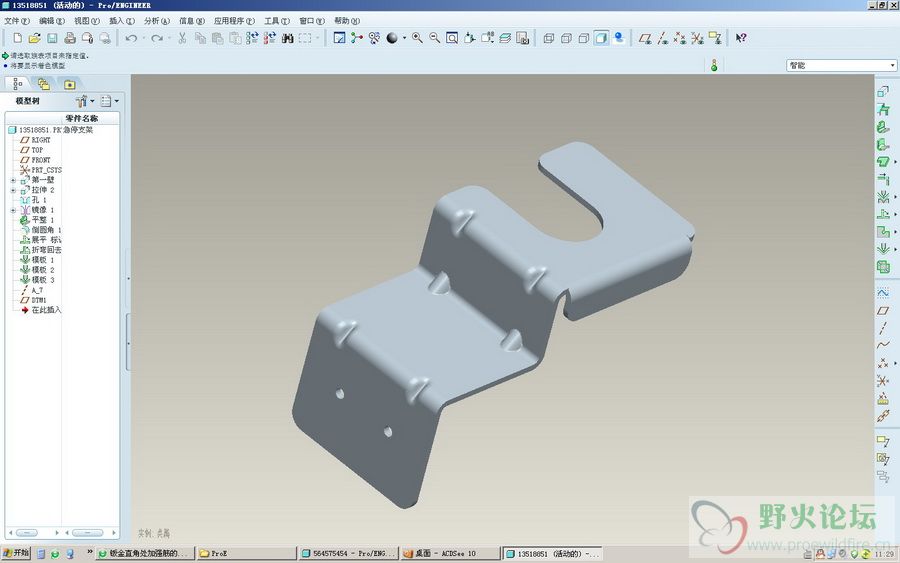
Task: Expand the 镜像 1 tree node
Action: coord(14,210)
